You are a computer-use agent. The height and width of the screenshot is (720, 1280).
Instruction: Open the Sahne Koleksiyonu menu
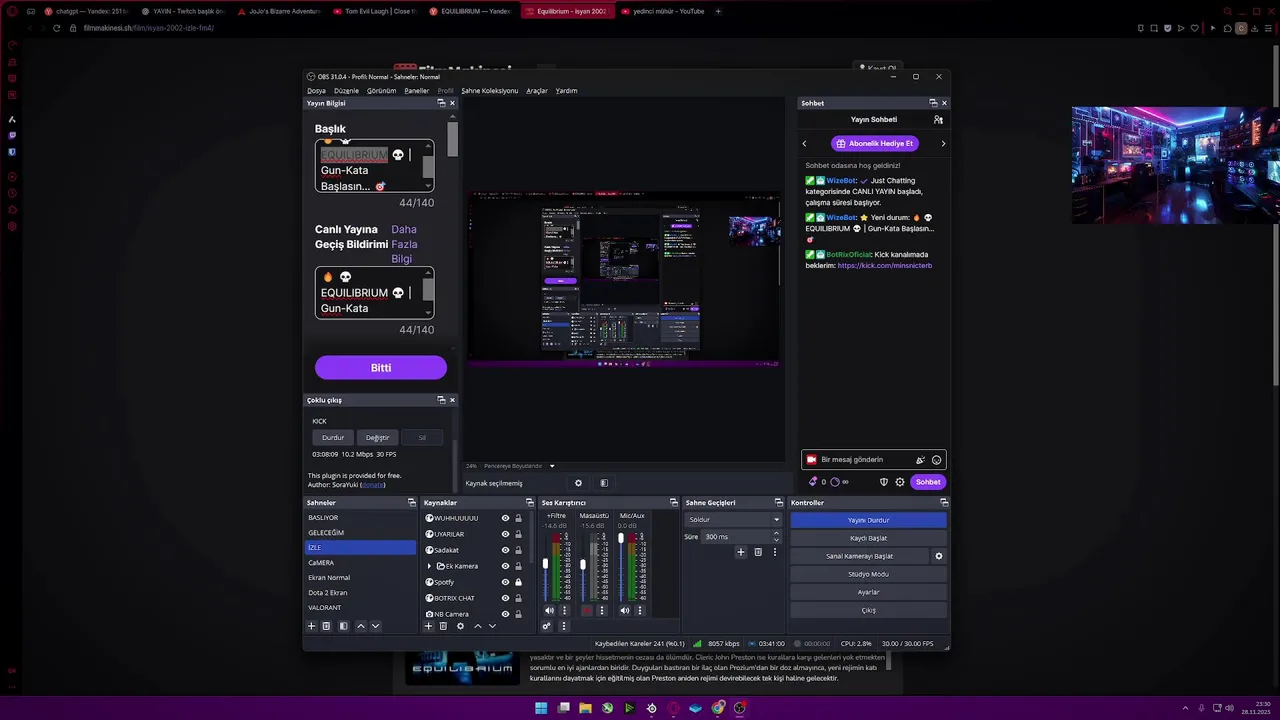[489, 91]
